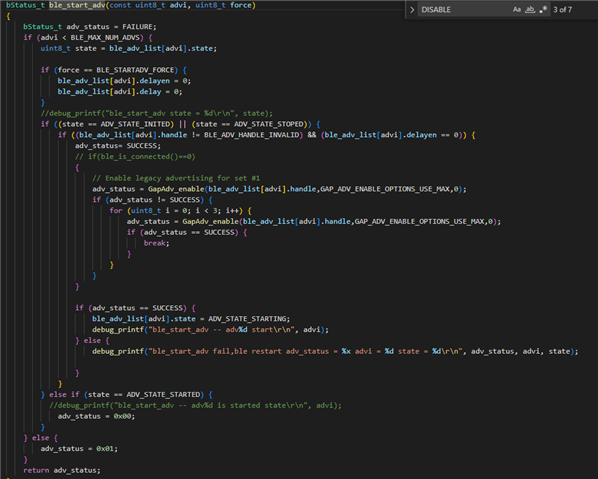Expand the replace toggle chevron

pyautogui.click(x=412, y=10)
